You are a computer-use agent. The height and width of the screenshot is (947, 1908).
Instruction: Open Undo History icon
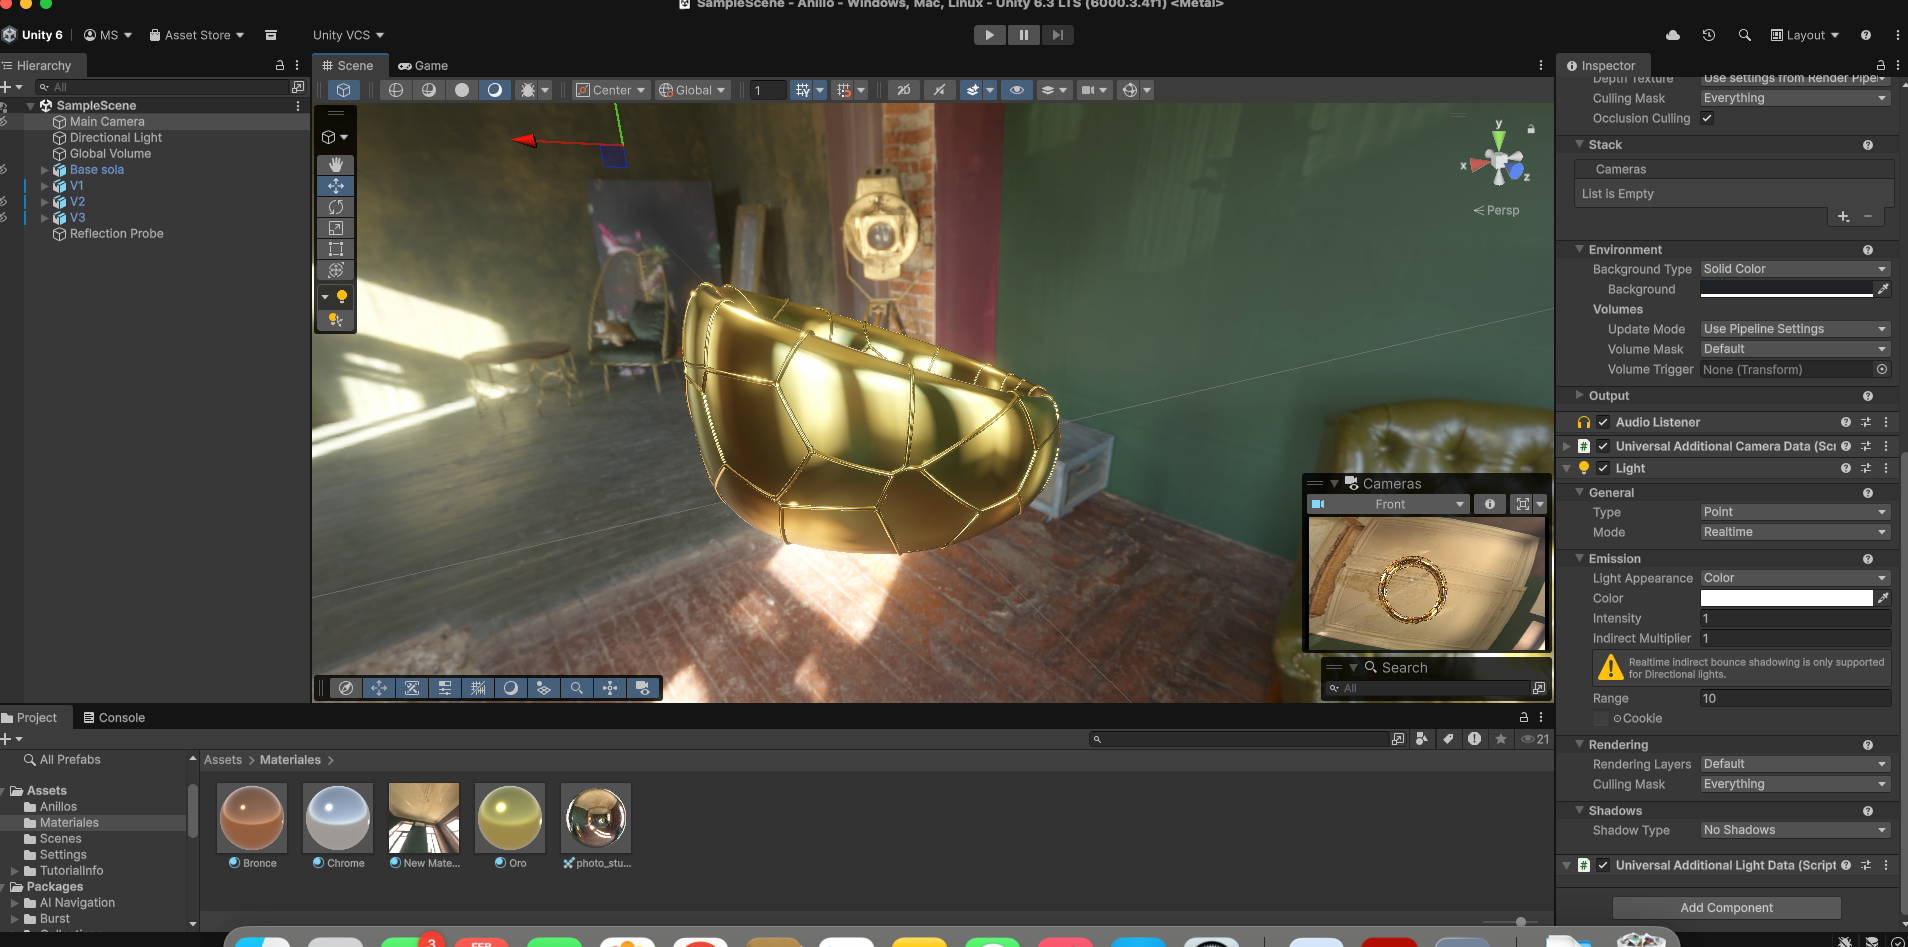coord(1709,35)
